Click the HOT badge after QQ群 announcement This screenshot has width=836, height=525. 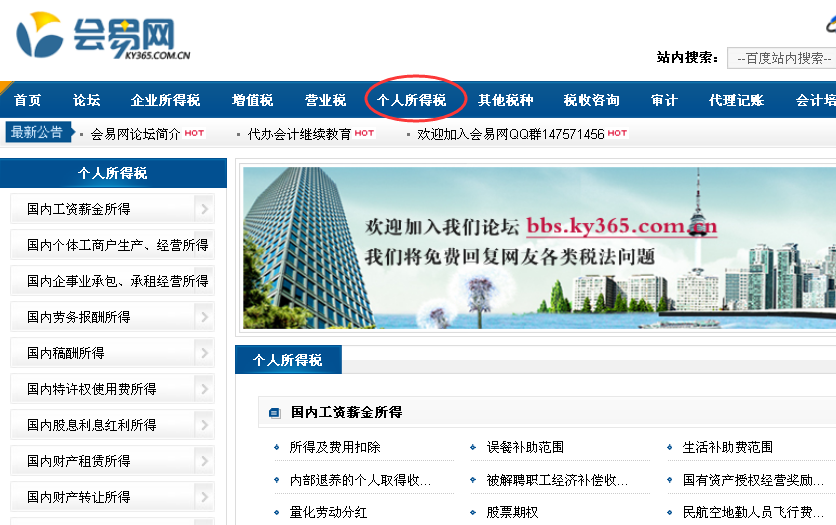[x=617, y=133]
